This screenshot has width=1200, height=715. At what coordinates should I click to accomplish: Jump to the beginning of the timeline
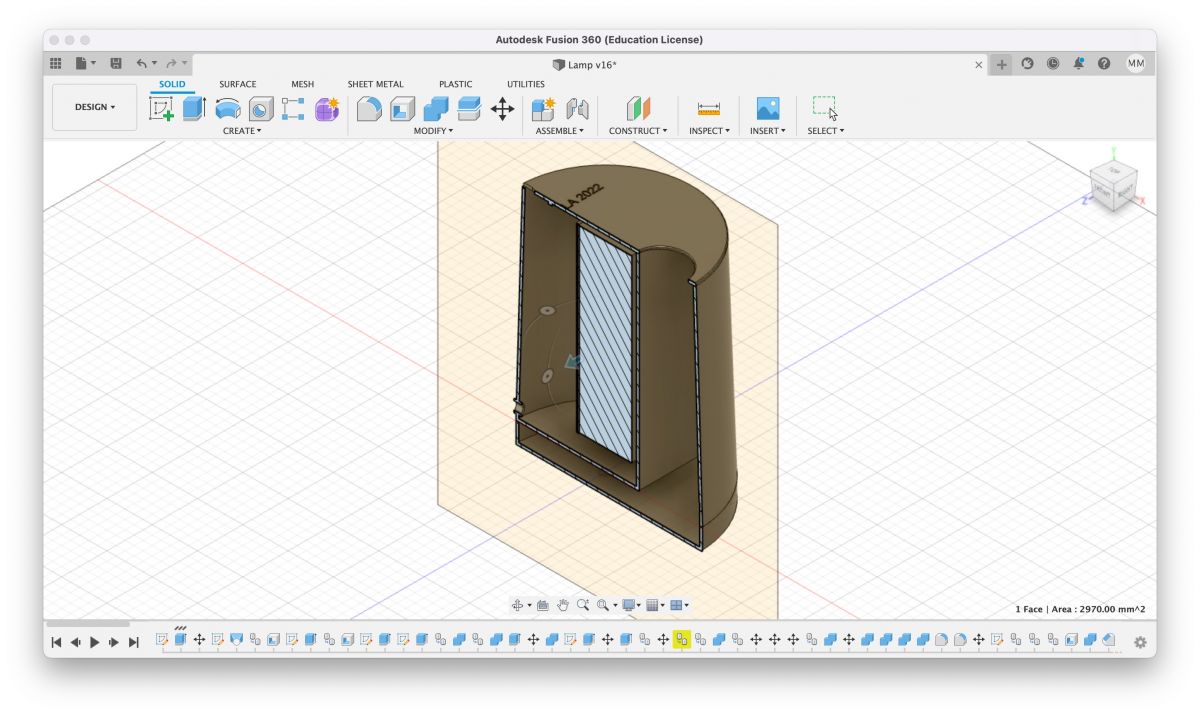(x=56, y=642)
